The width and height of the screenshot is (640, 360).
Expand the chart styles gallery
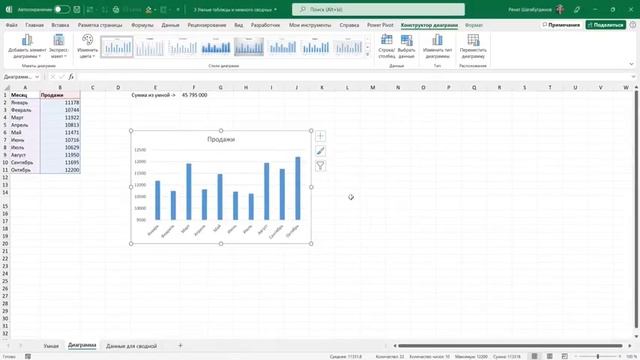[x=367, y=54]
